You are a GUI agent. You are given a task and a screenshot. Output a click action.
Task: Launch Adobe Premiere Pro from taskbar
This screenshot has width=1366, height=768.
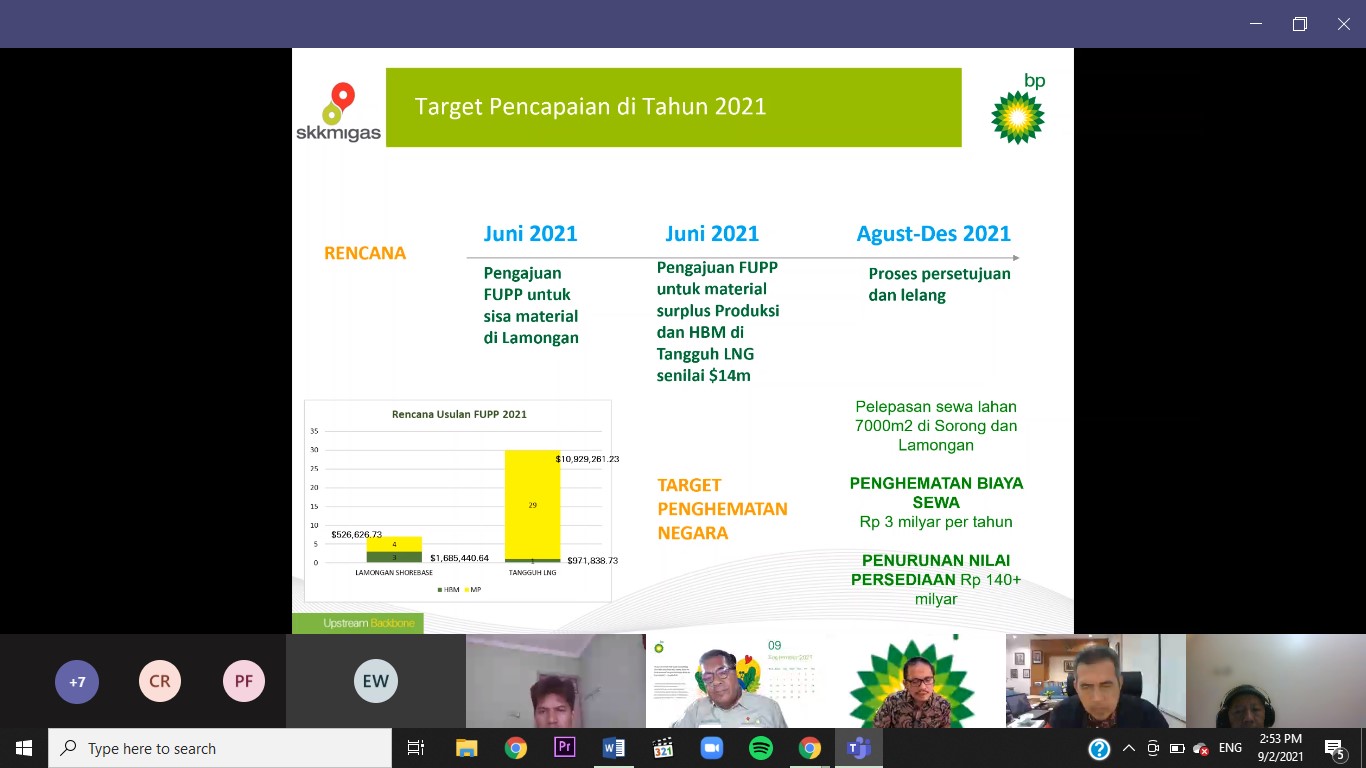(564, 748)
